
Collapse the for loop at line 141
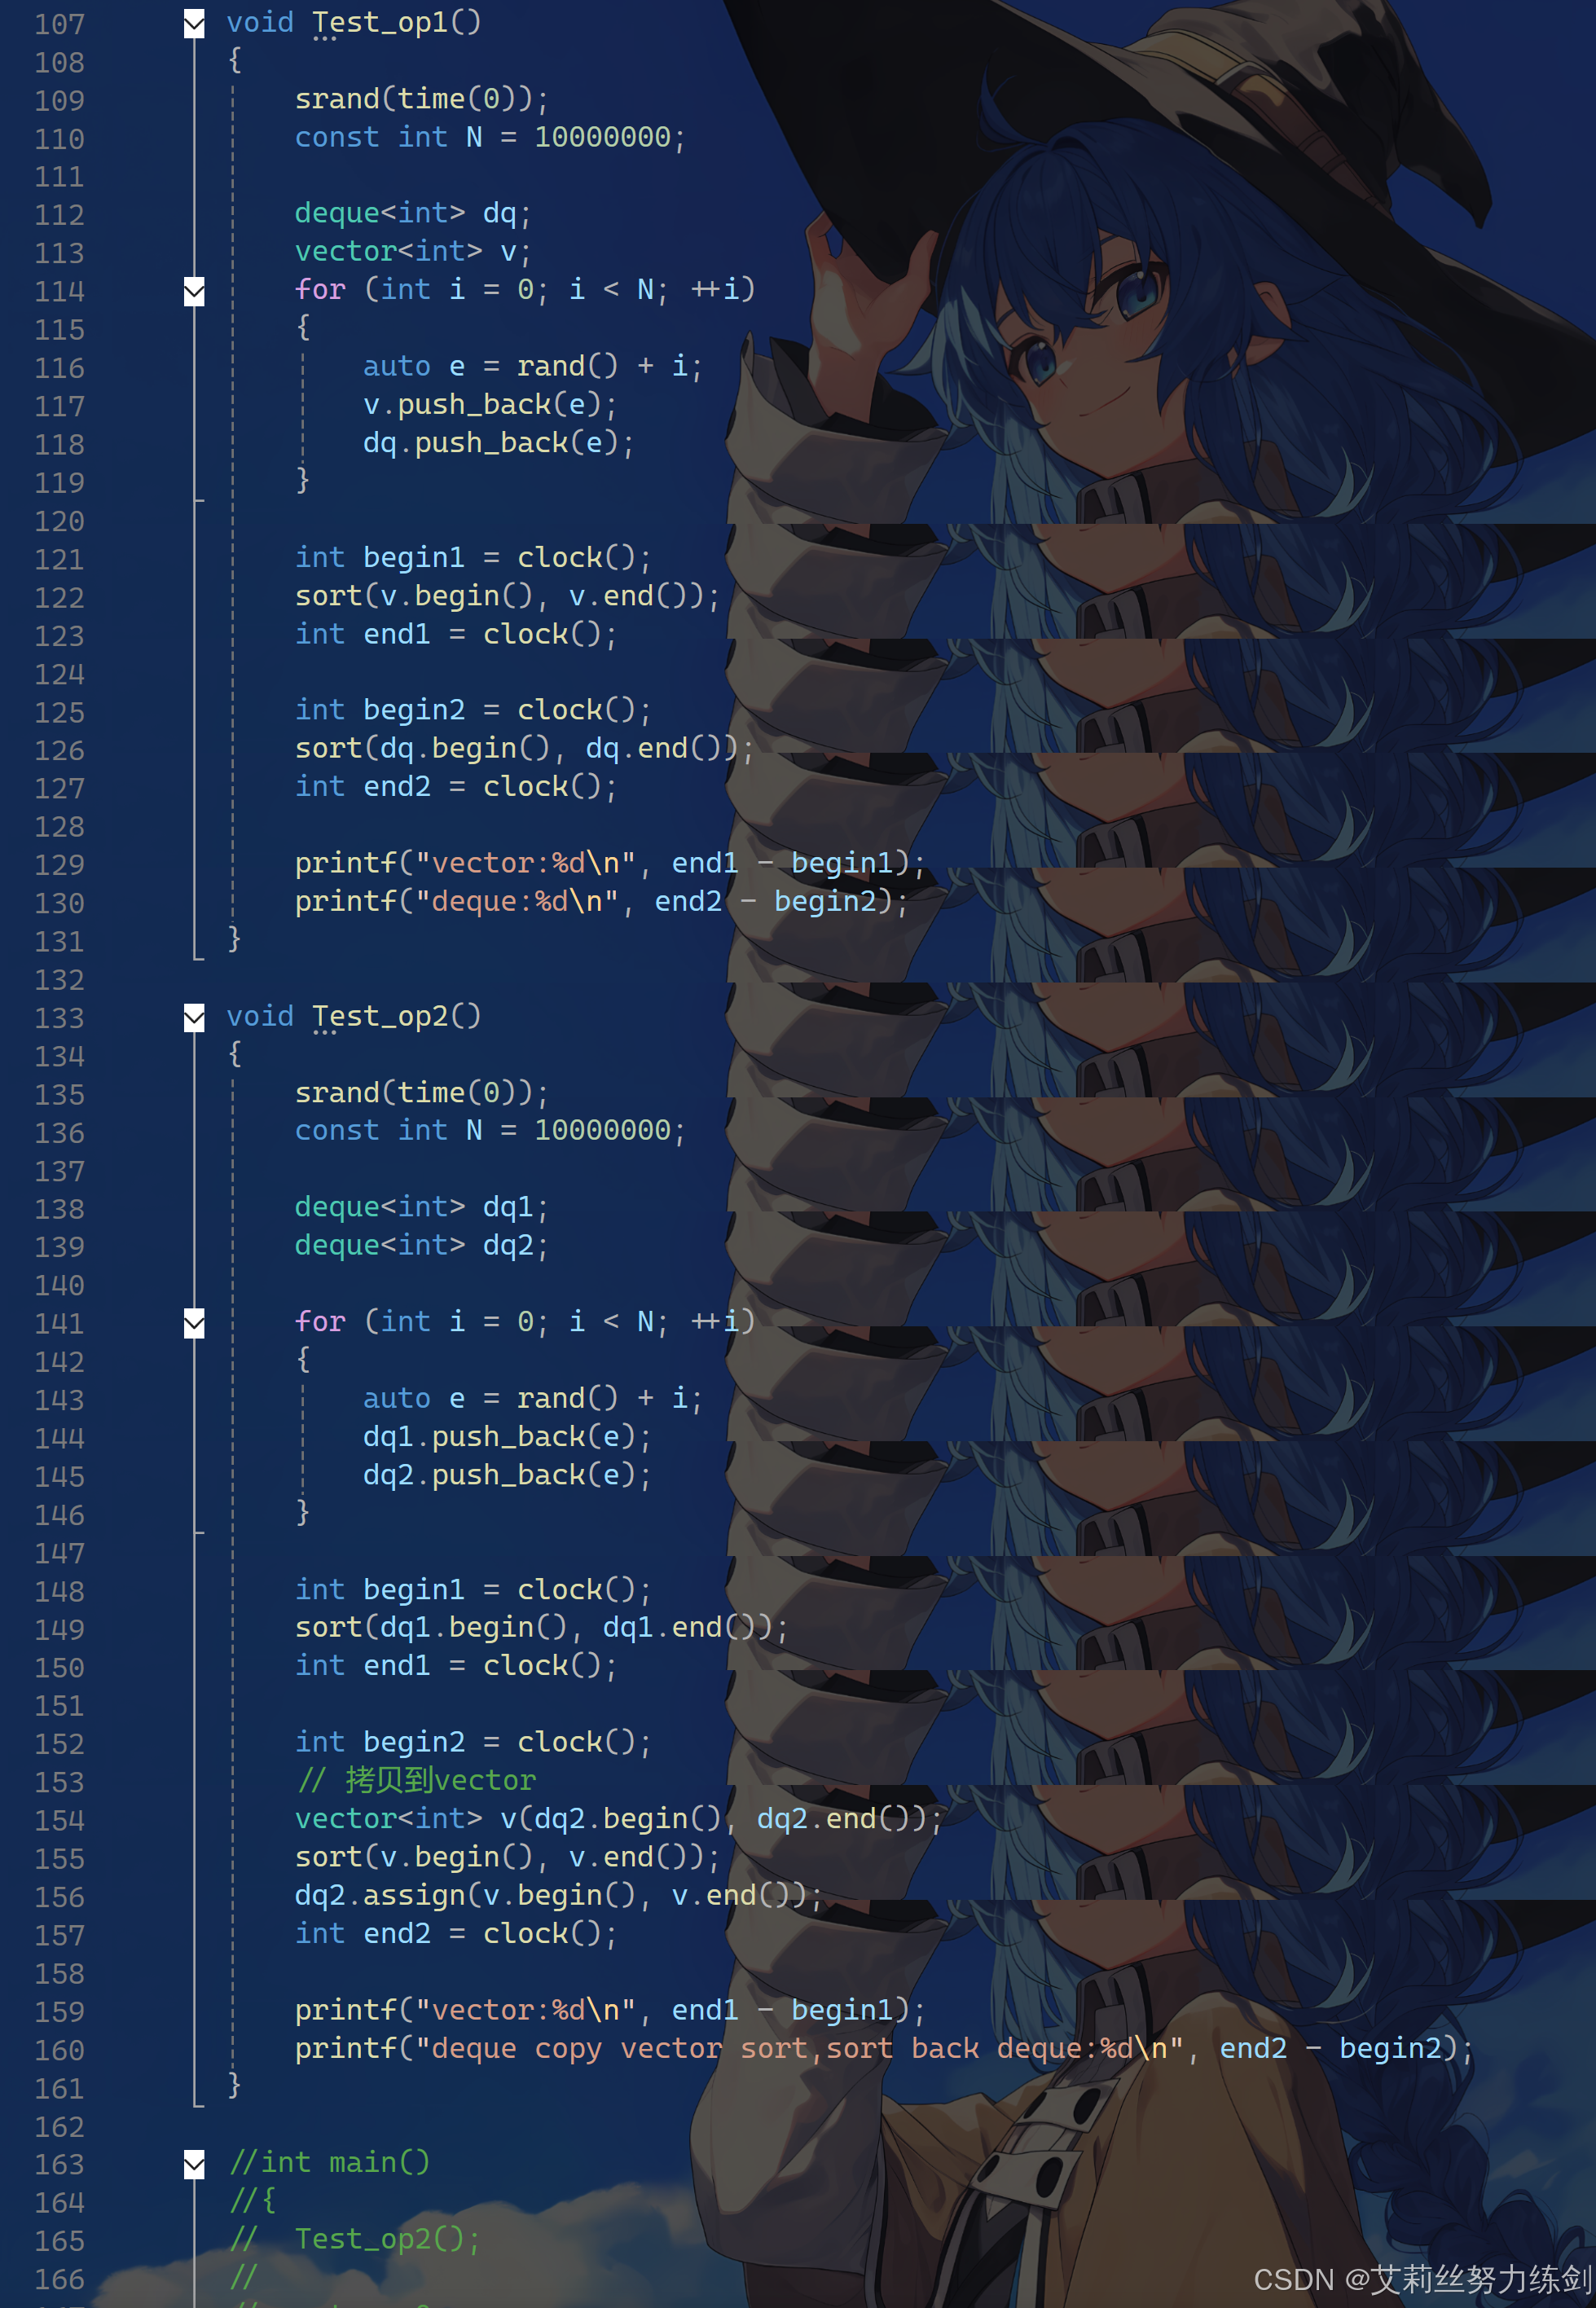(194, 1323)
